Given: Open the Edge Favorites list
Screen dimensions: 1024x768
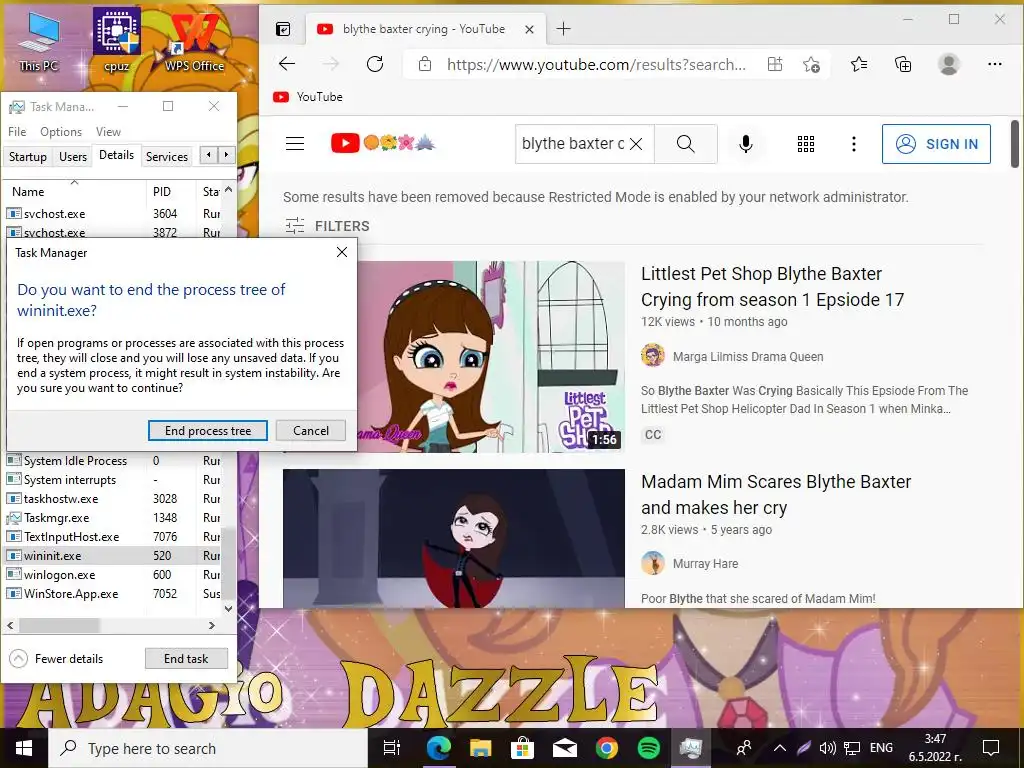Looking at the screenshot, I should coord(859,64).
